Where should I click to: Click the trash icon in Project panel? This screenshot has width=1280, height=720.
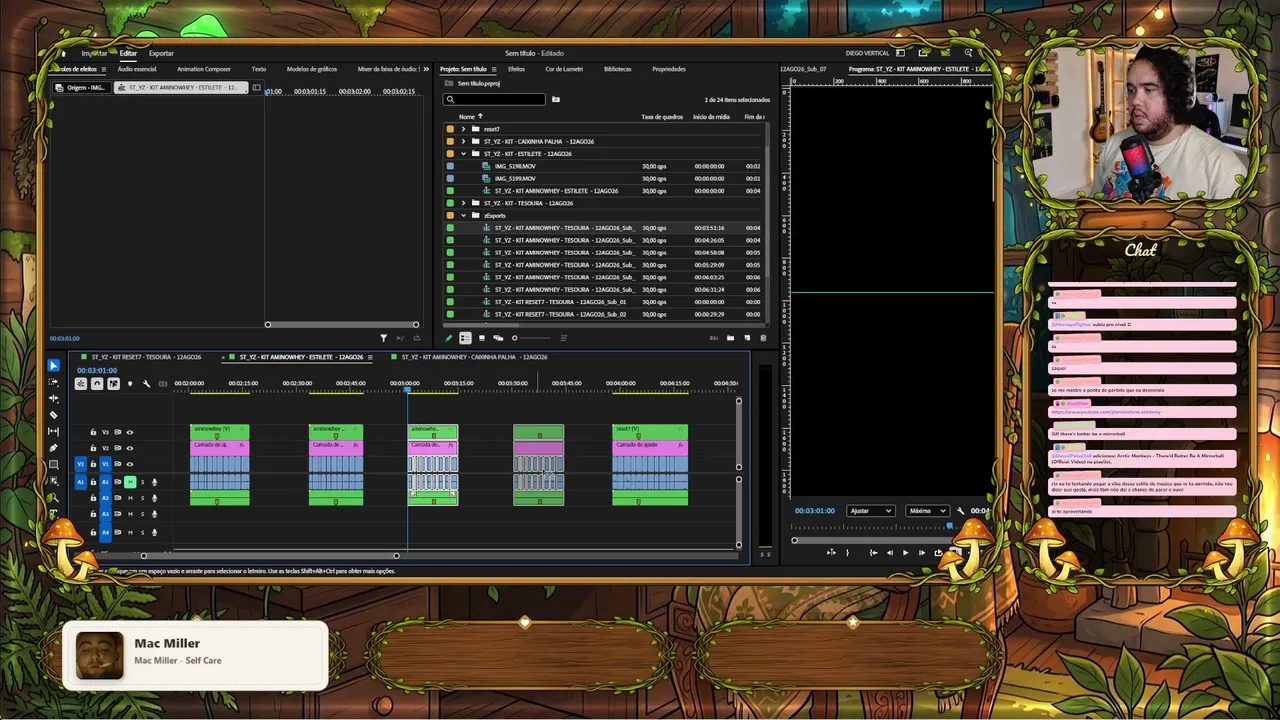coord(763,338)
